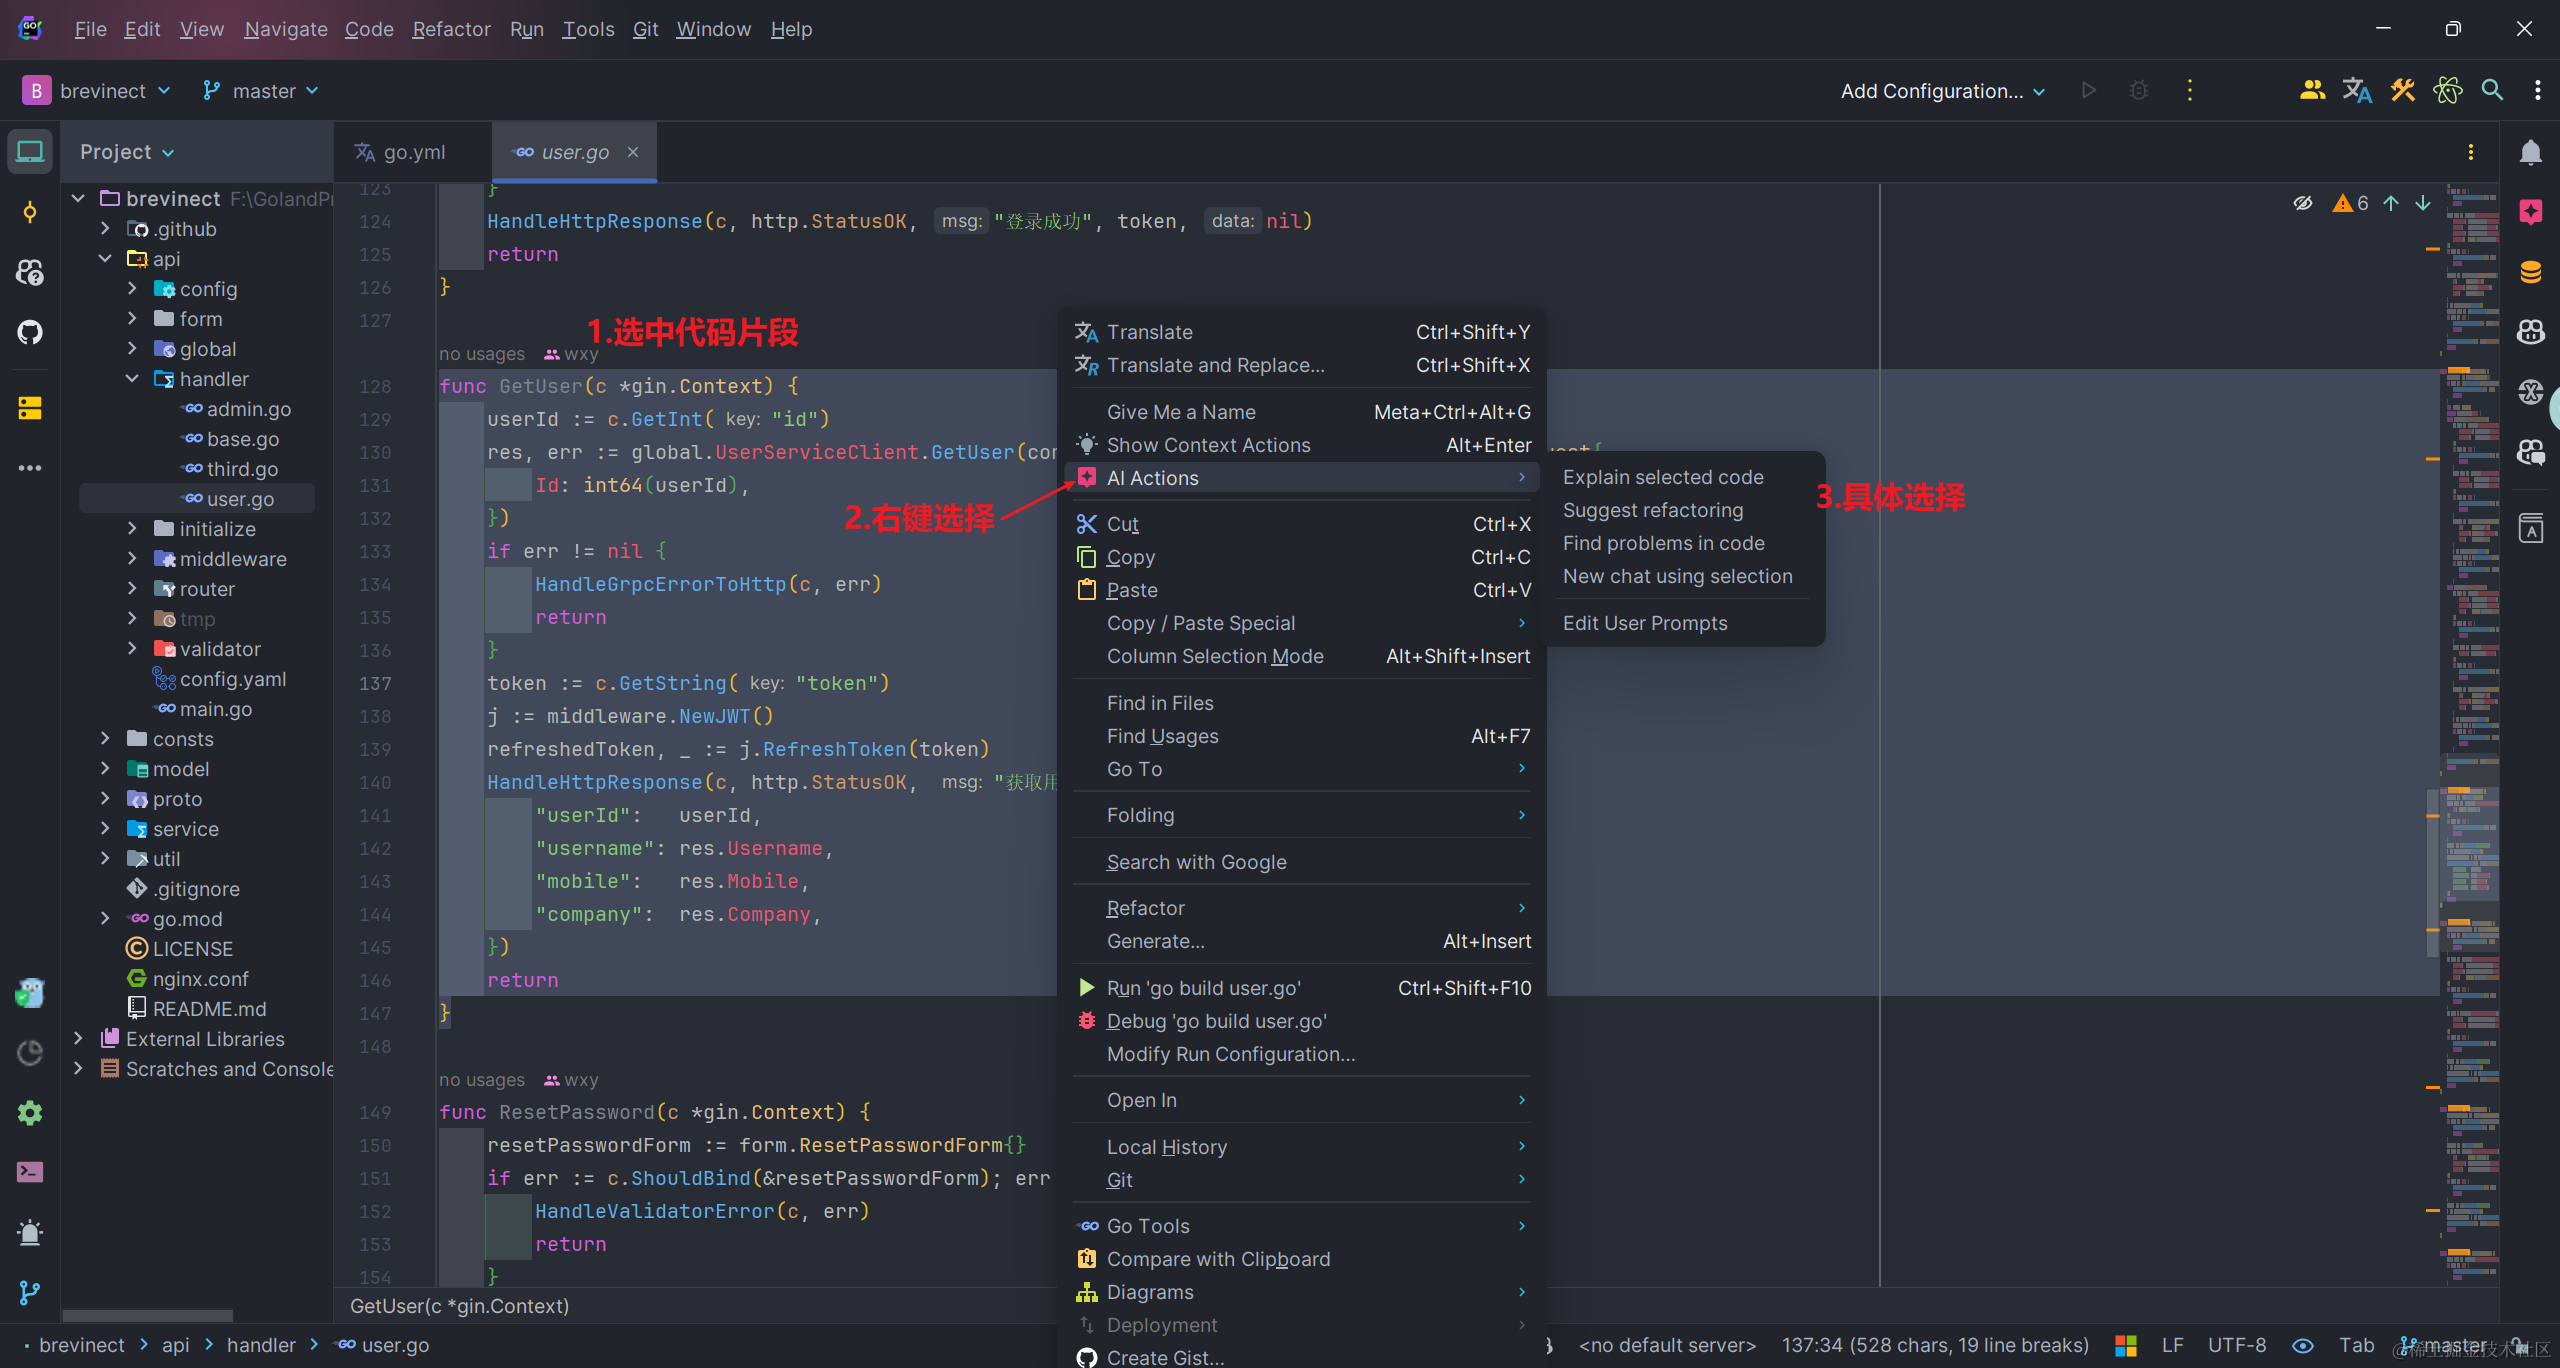Click handler in the breadcrumb path
2560x1368 pixels.
click(260, 1345)
